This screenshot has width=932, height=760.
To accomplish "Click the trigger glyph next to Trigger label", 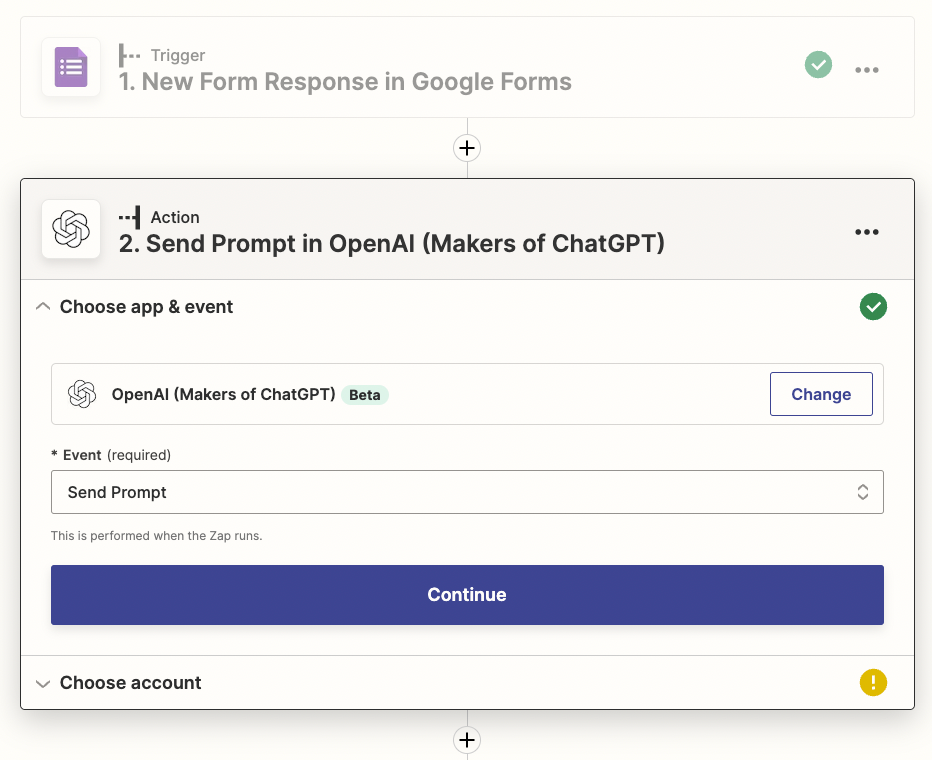I will pos(129,55).
